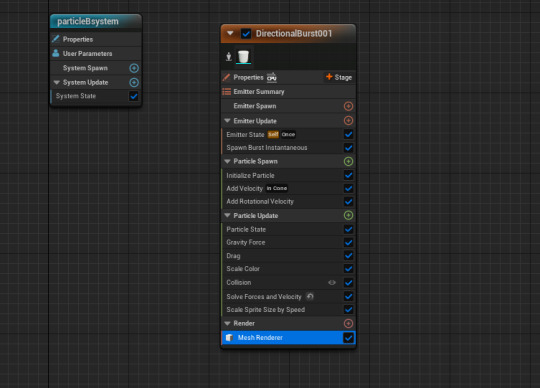540x388 pixels.
Task: Click the Self badge on Emitter State
Action: pyautogui.click(x=273, y=134)
